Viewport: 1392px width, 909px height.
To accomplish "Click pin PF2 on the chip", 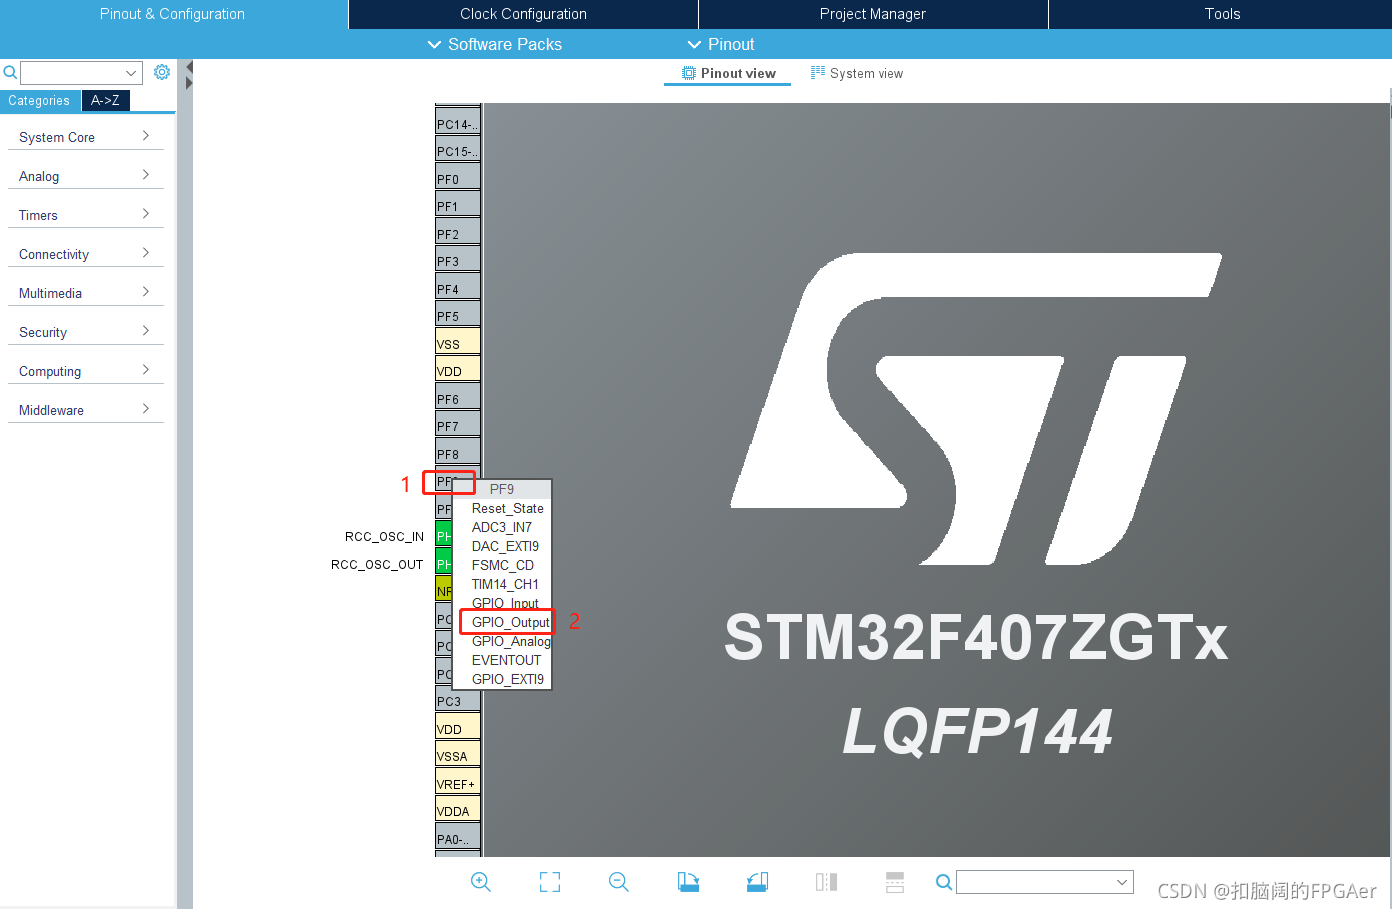I will (458, 233).
